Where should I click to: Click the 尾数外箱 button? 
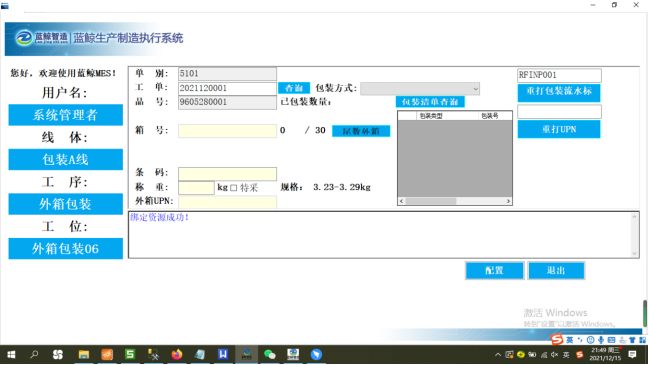tap(361, 131)
